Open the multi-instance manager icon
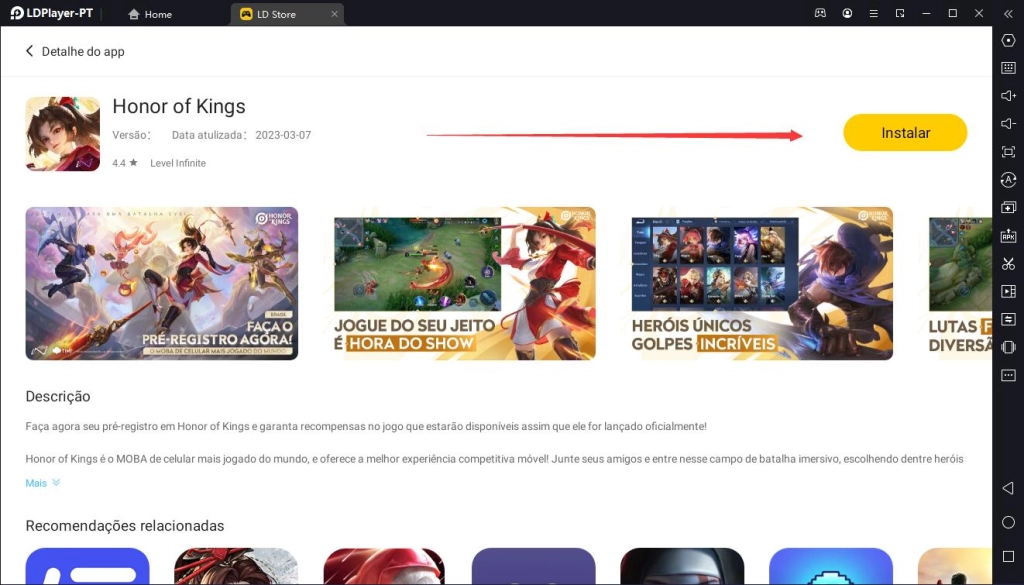This screenshot has height=585, width=1024. [1008, 207]
